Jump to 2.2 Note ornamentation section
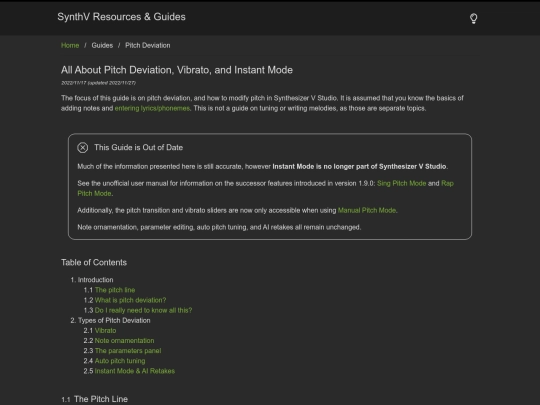The image size is (540, 405). click(x=124, y=341)
